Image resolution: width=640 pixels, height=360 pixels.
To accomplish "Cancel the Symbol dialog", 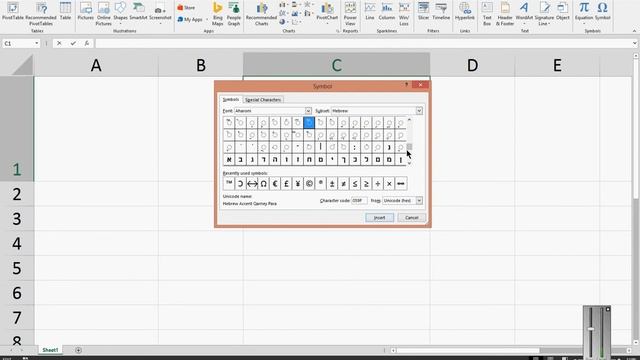I will click(411, 218).
